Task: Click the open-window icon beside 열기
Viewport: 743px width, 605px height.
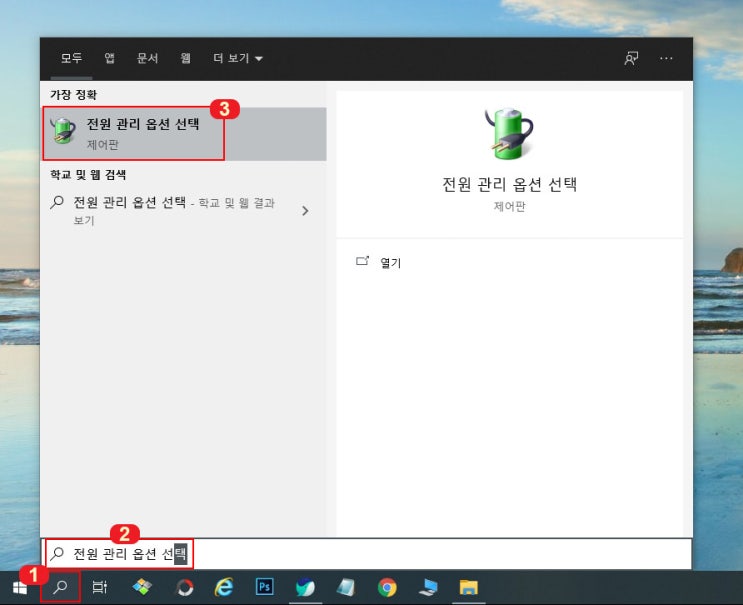Action: (x=362, y=261)
